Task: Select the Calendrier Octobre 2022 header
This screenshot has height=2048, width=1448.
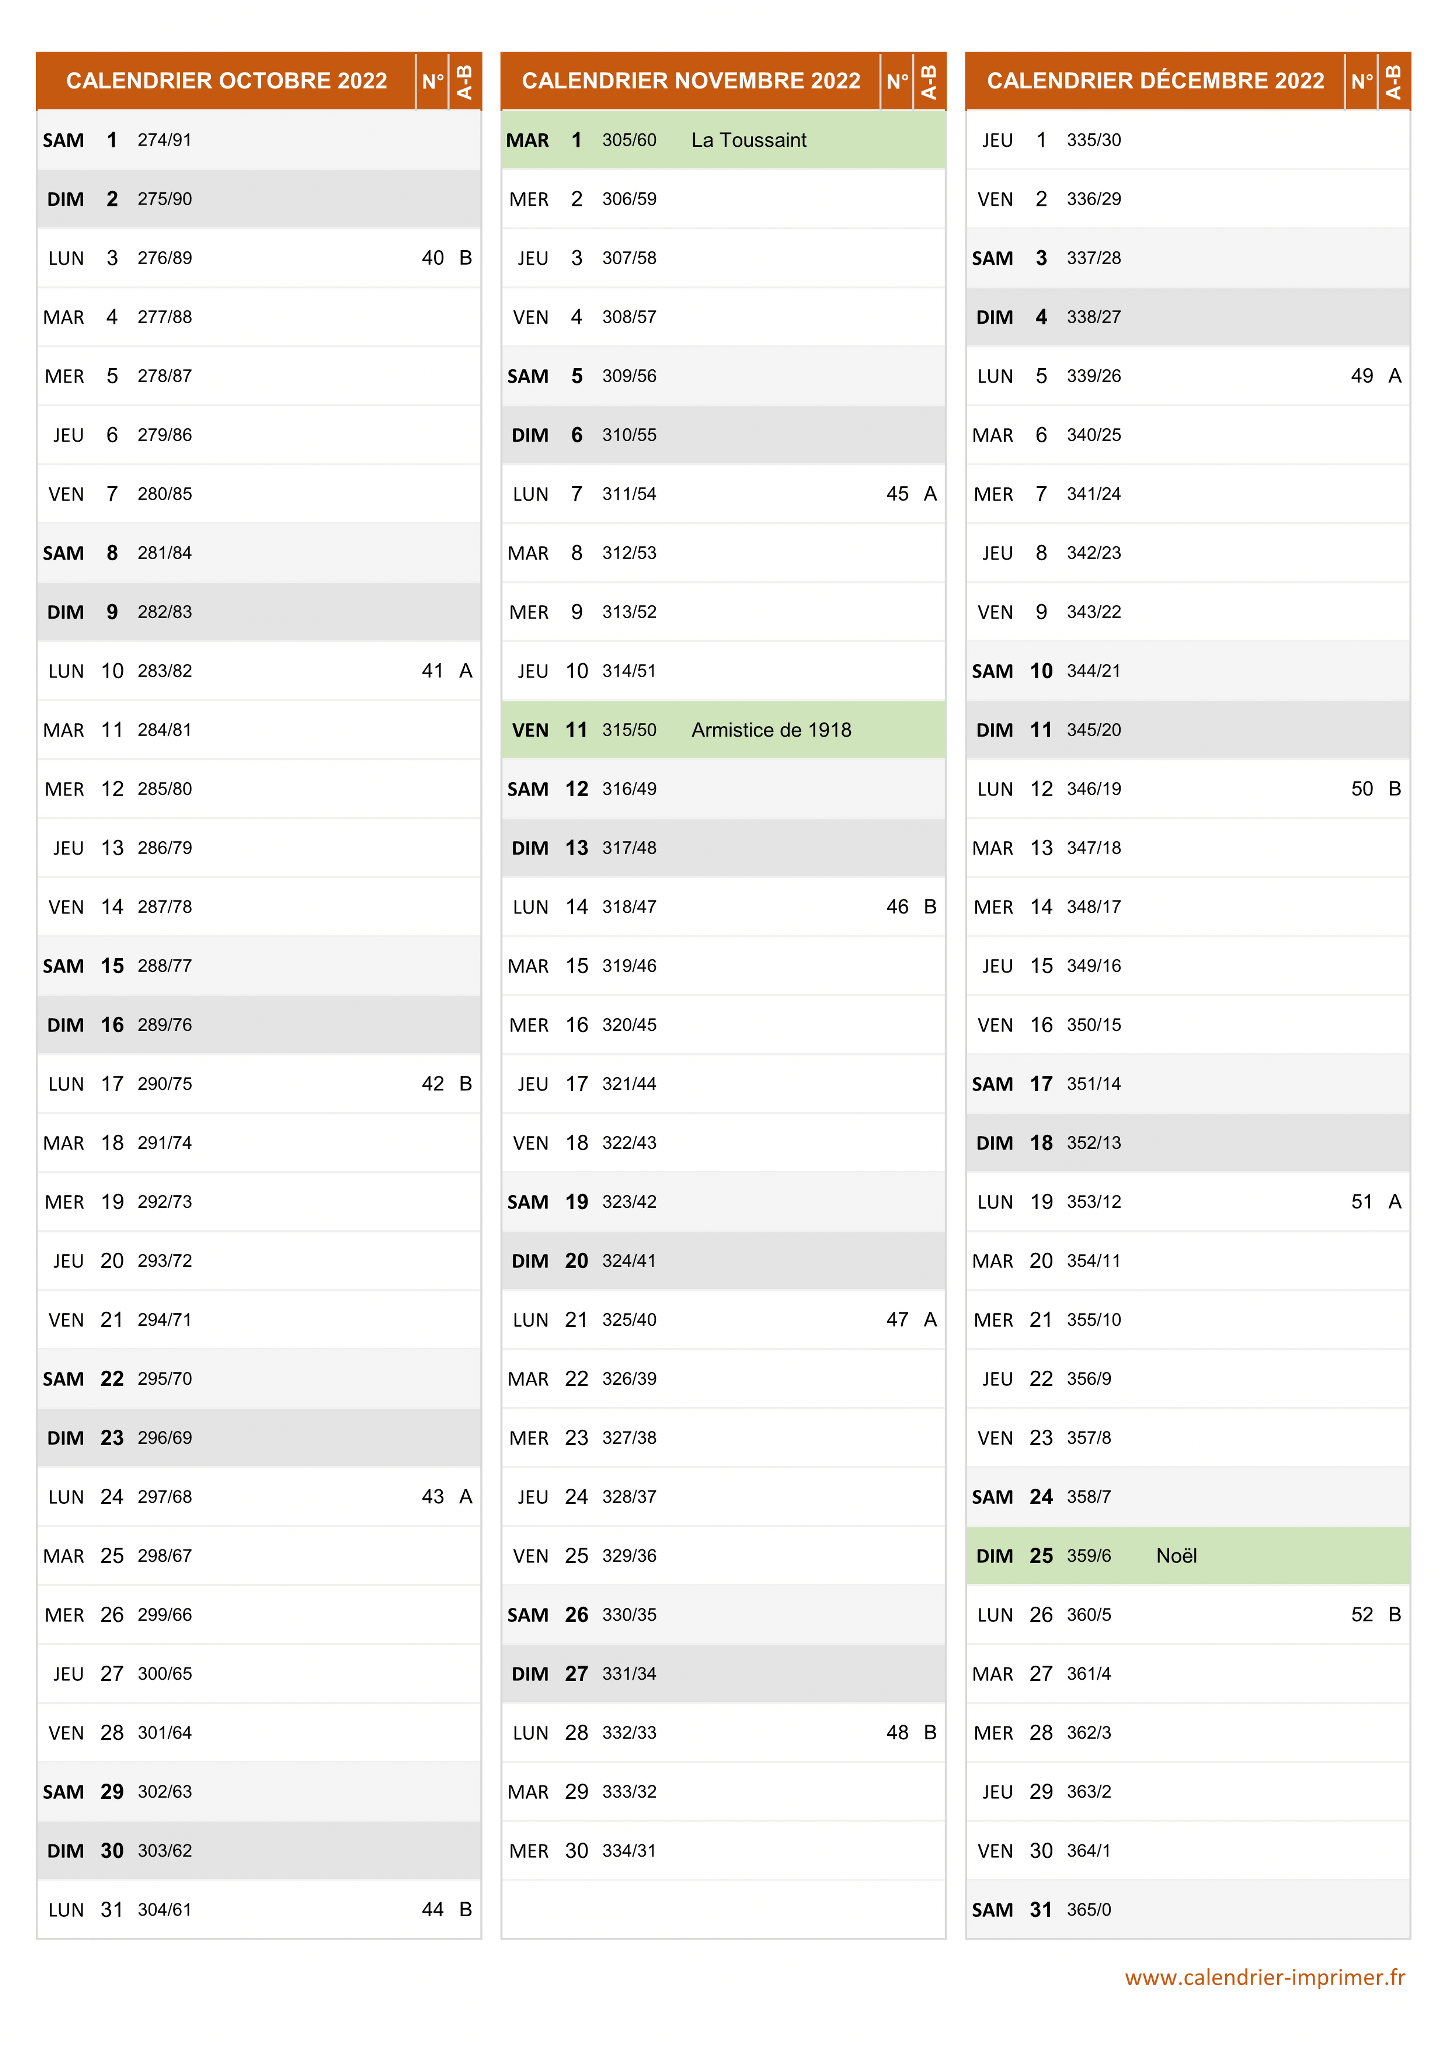Action: tap(226, 81)
